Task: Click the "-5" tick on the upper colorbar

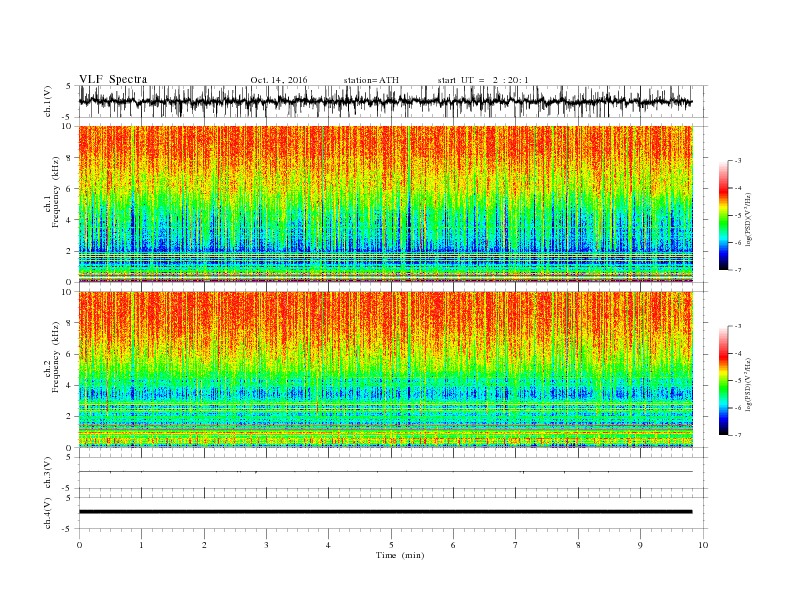Action: (738, 216)
